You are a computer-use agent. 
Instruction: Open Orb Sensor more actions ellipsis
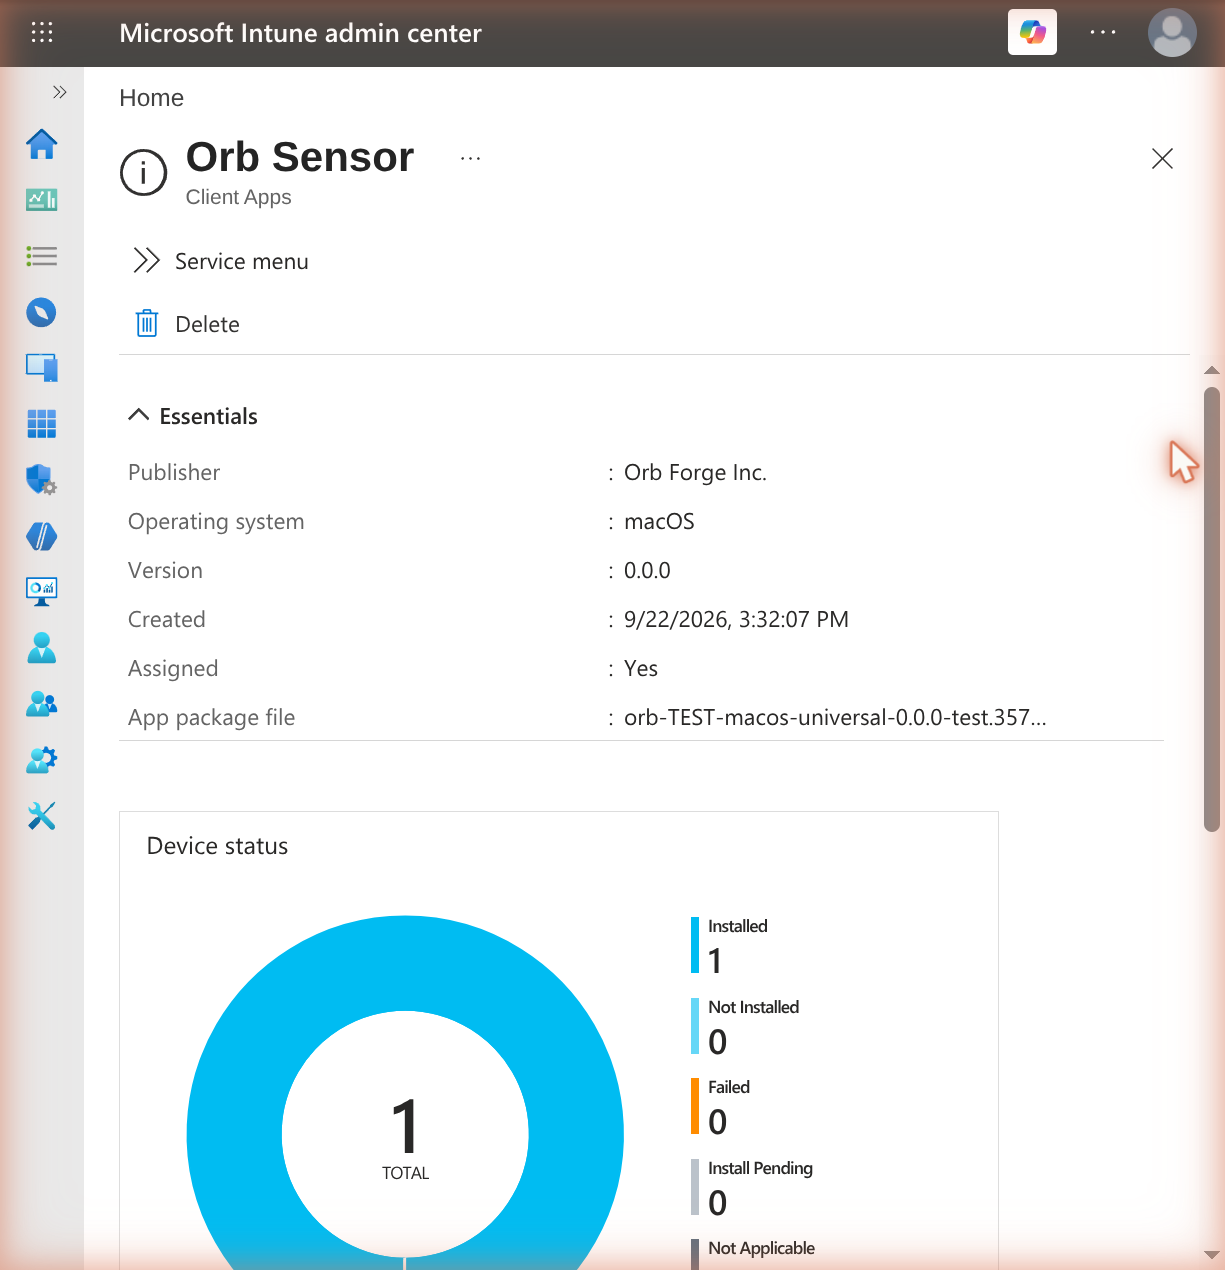pyautogui.click(x=471, y=158)
